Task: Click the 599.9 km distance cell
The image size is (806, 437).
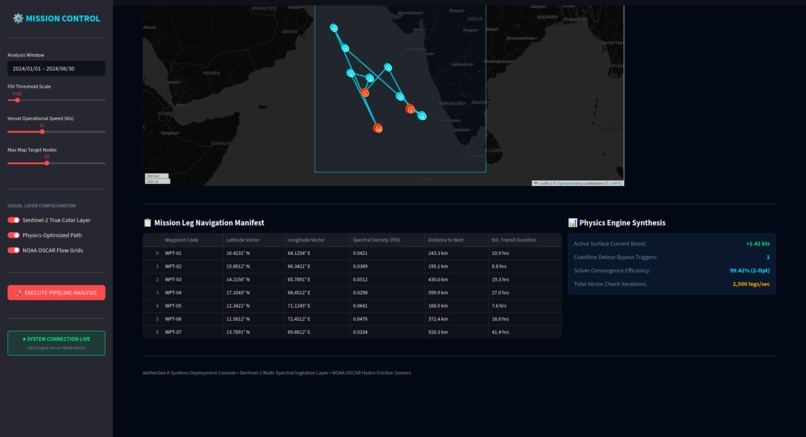Action: (457, 293)
